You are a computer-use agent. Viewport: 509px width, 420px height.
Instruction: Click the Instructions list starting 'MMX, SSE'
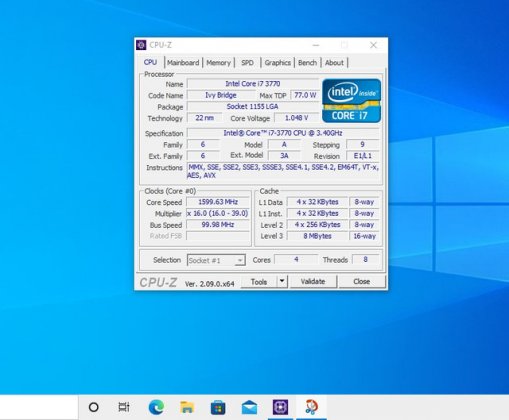[283, 171]
